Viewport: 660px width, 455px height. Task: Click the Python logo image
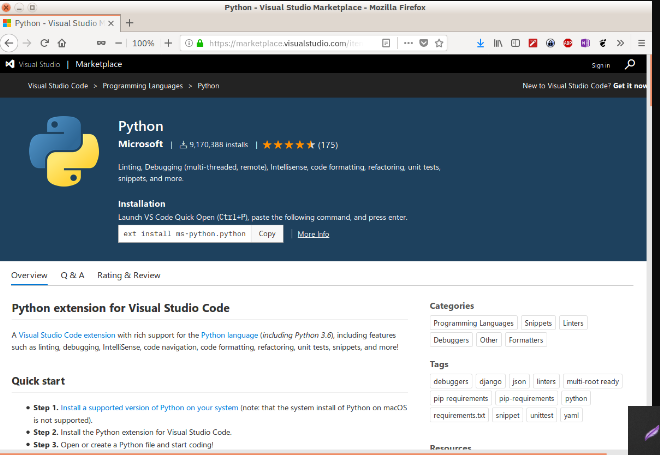click(x=64, y=151)
